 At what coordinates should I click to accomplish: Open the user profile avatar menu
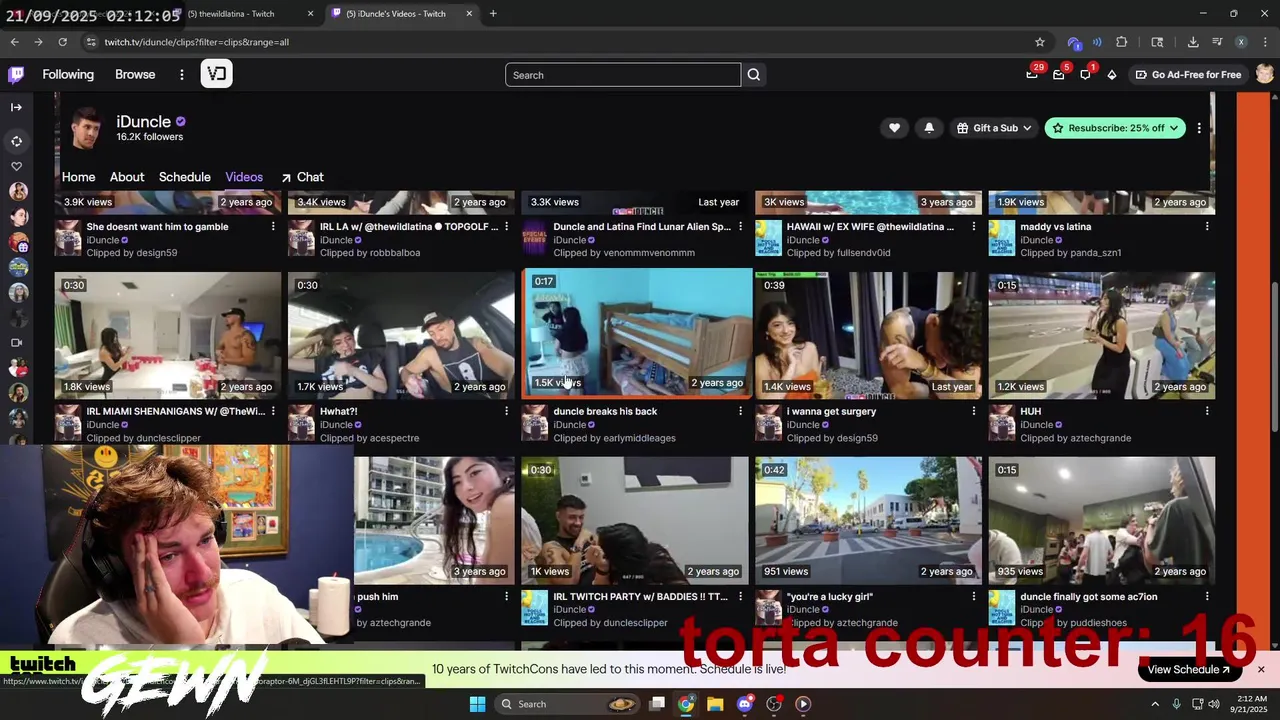(x=1265, y=74)
